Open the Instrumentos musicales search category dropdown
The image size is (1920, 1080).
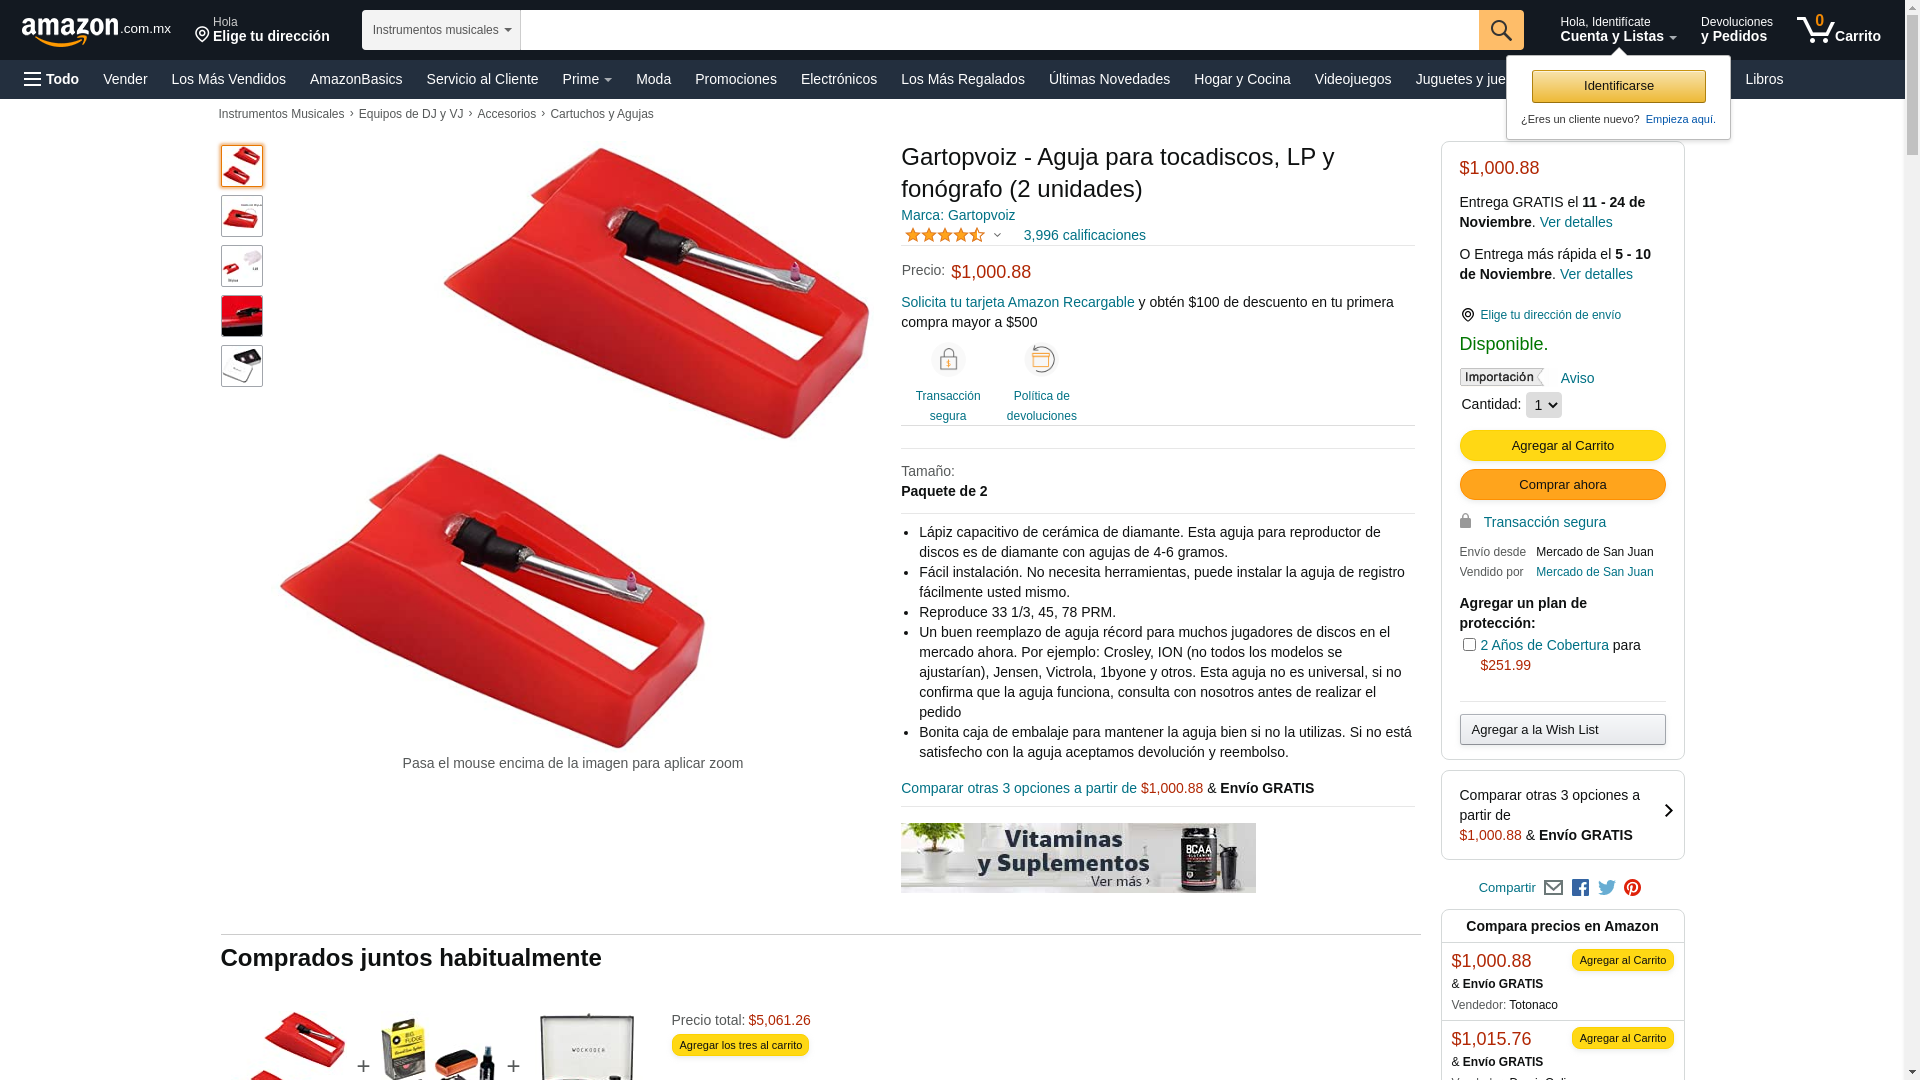(441, 30)
